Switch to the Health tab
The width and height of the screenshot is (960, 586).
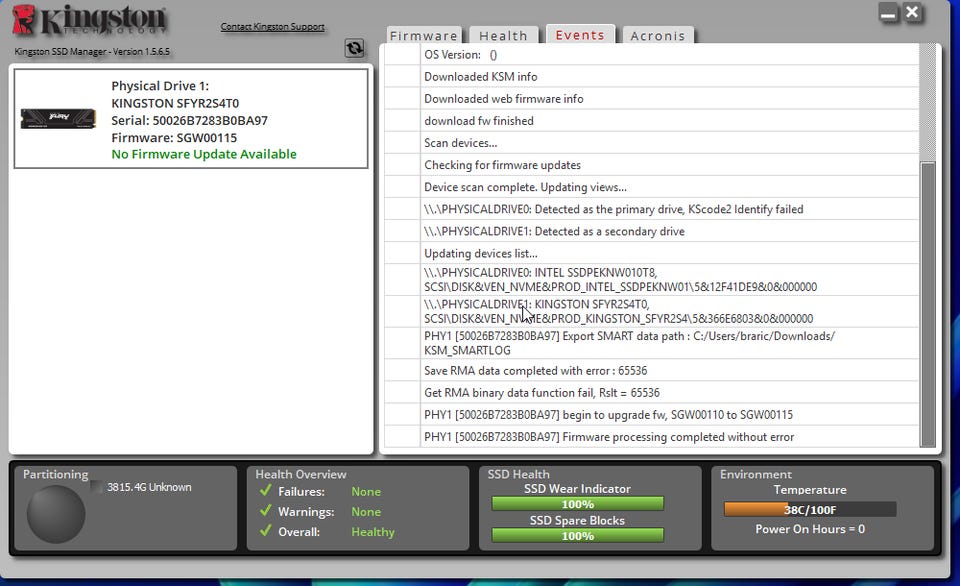[503, 36]
